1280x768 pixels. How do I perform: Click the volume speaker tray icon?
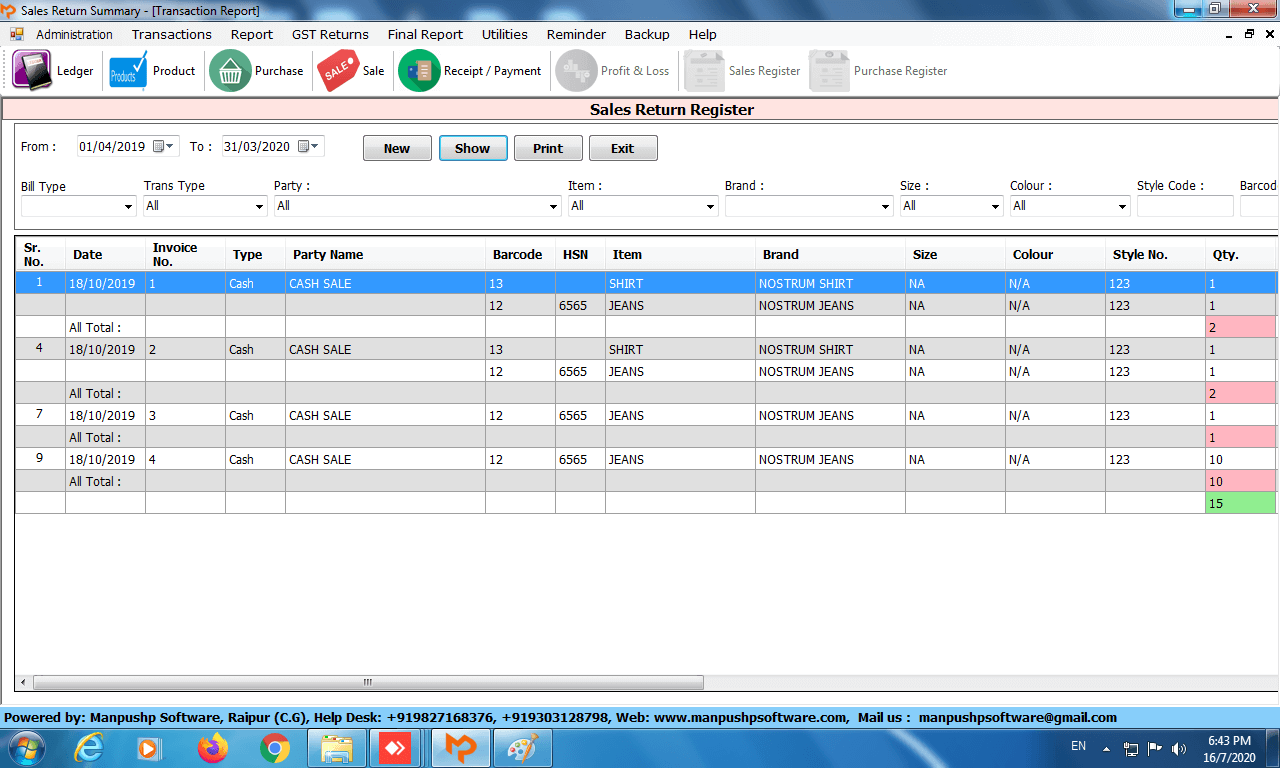(x=1179, y=748)
